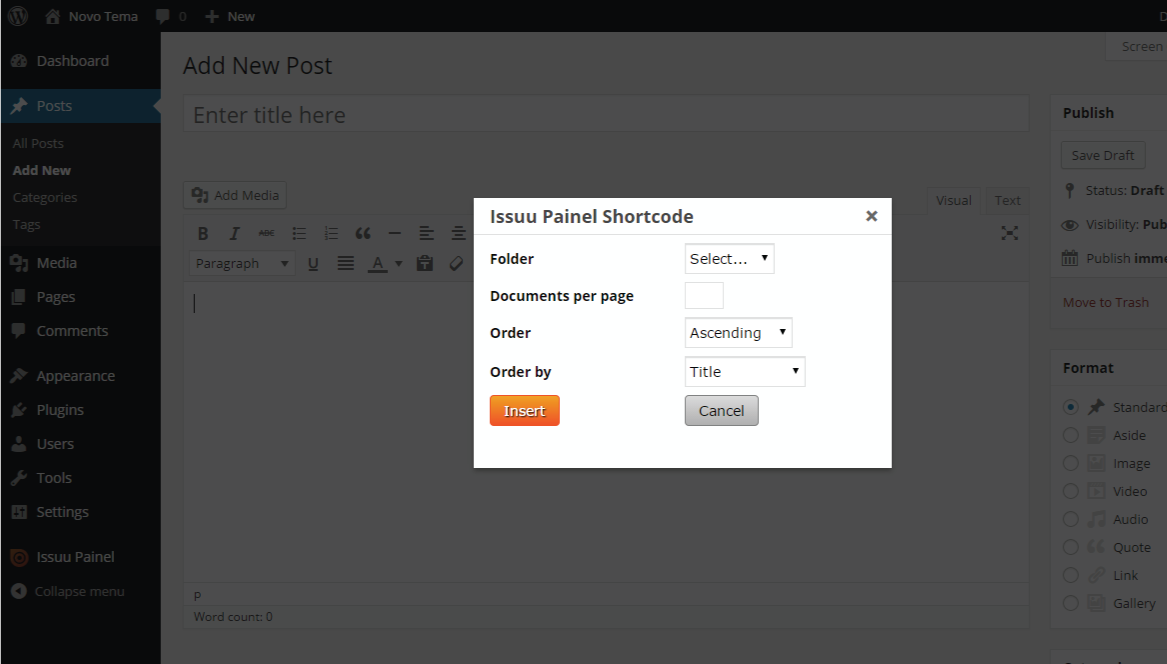Toggle underline formatting
Image resolution: width=1167 pixels, height=664 pixels.
coord(313,264)
